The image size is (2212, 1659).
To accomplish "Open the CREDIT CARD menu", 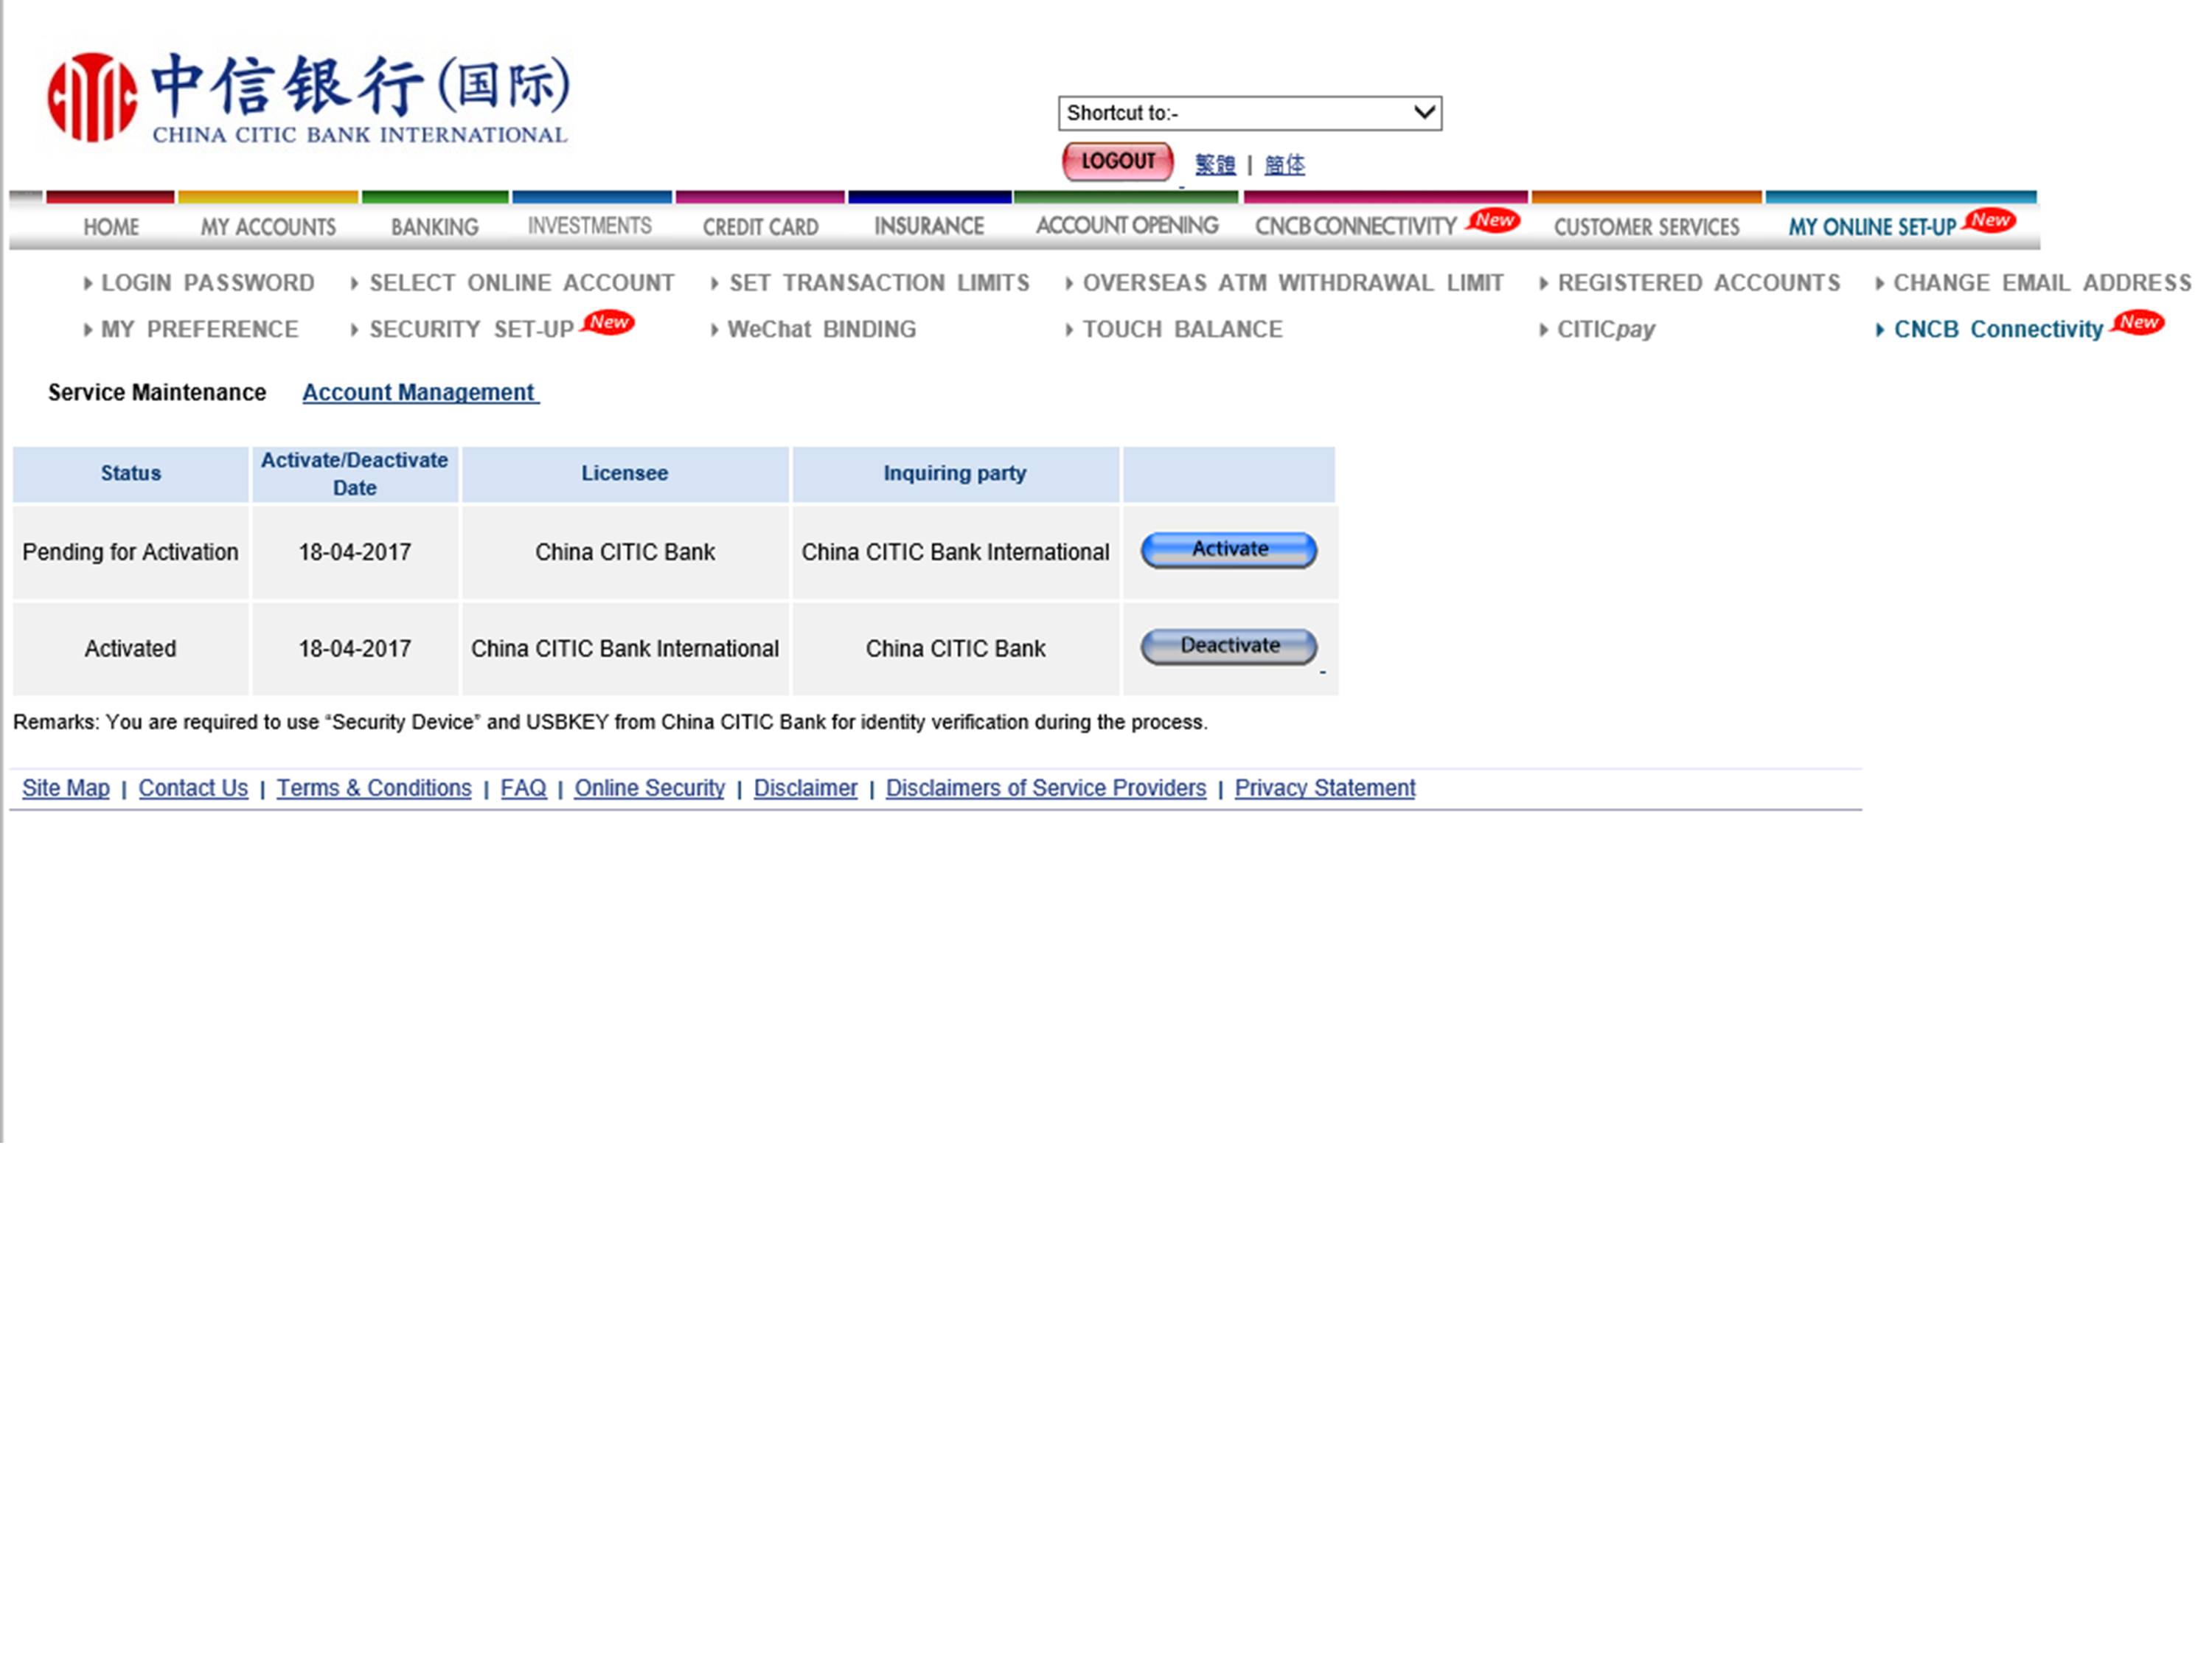I will [x=760, y=227].
